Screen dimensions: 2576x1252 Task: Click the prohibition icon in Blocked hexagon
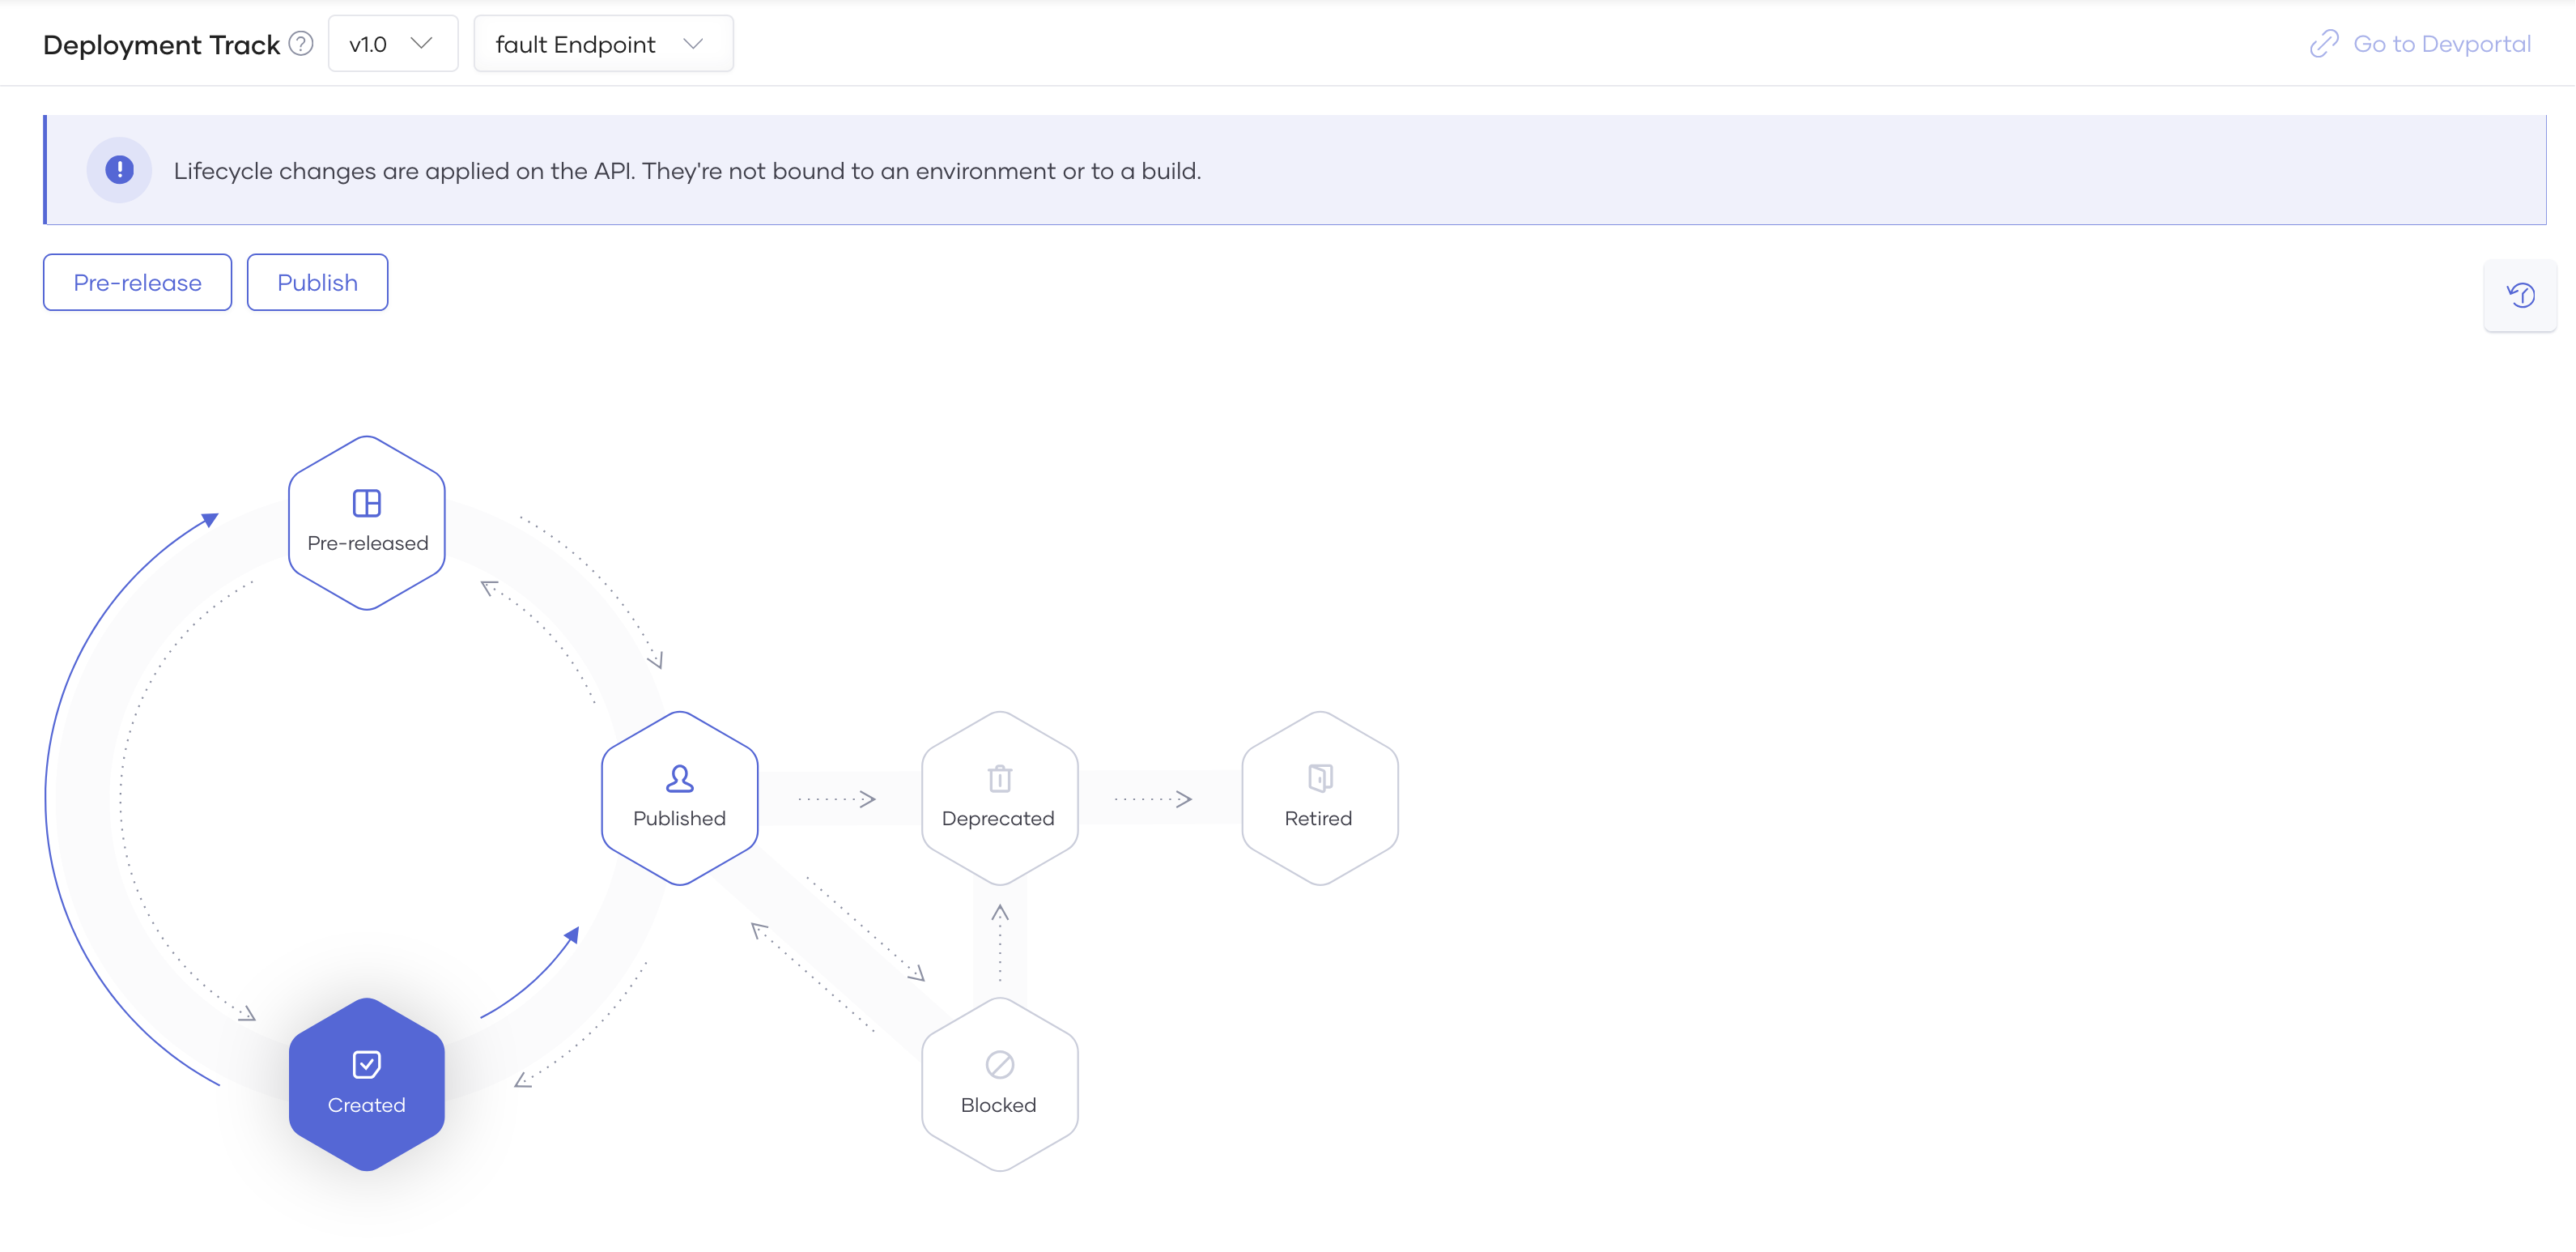(999, 1064)
